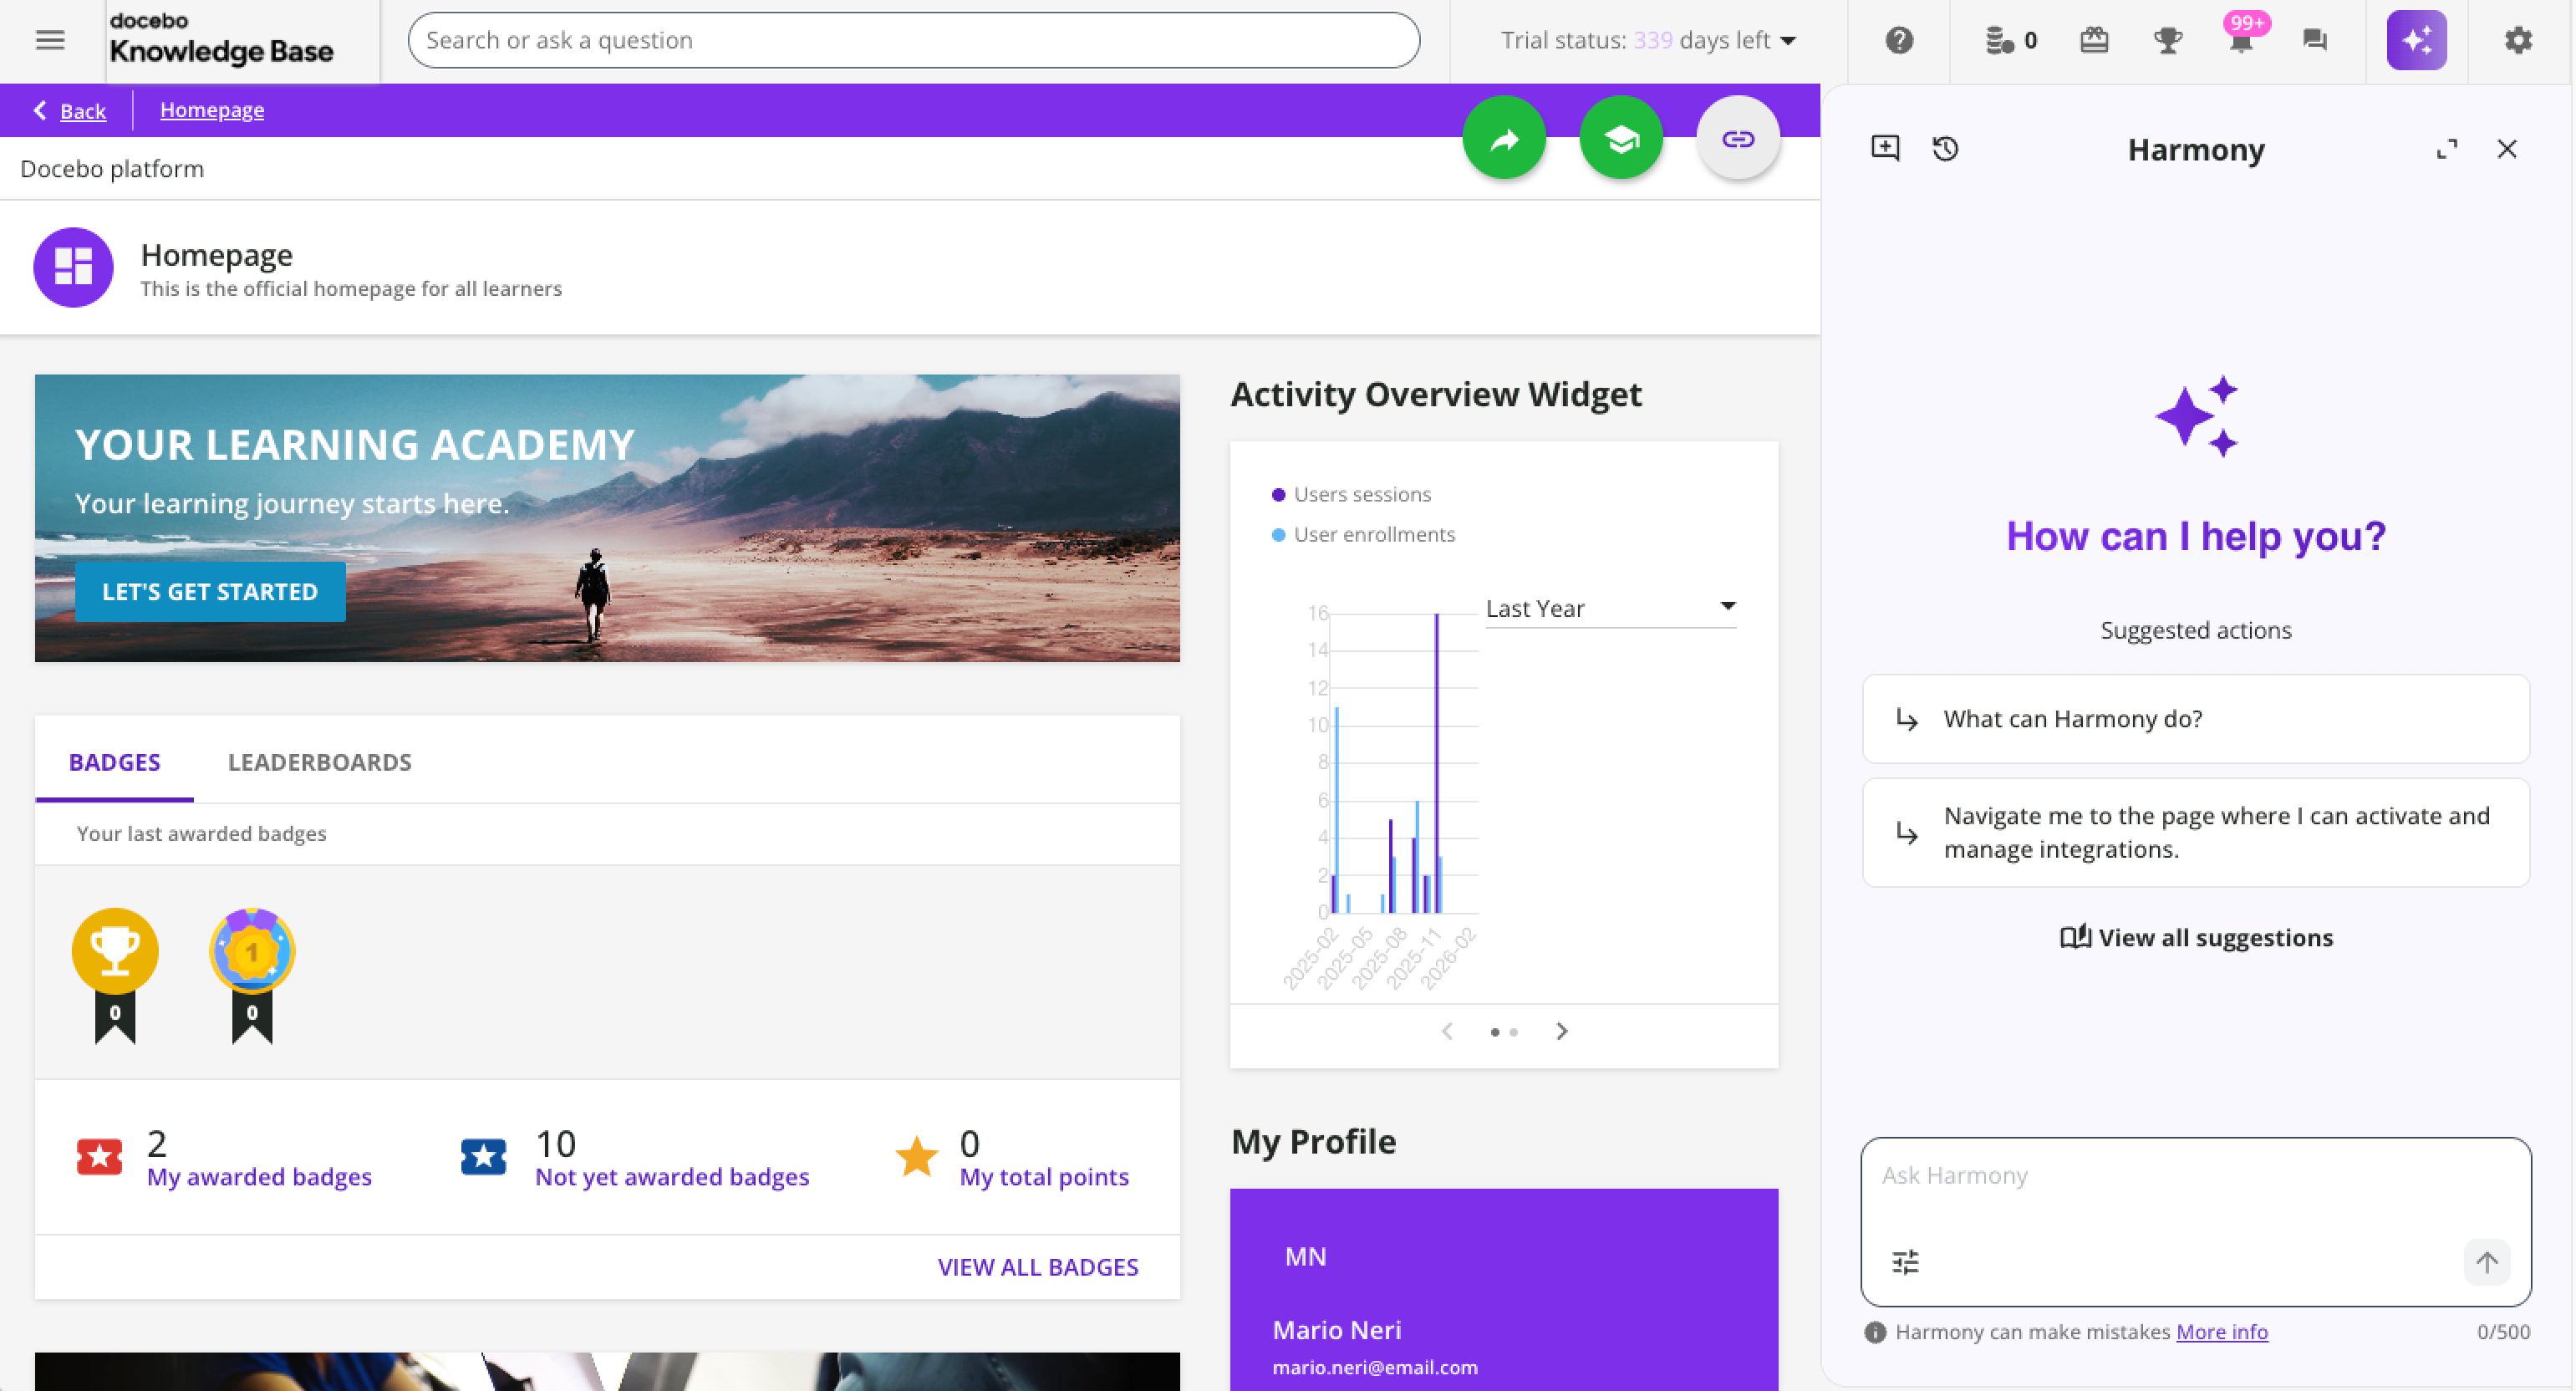Open Harmony input settings sliders icon
Viewport: 2576px width, 1391px height.
coord(1905,1262)
